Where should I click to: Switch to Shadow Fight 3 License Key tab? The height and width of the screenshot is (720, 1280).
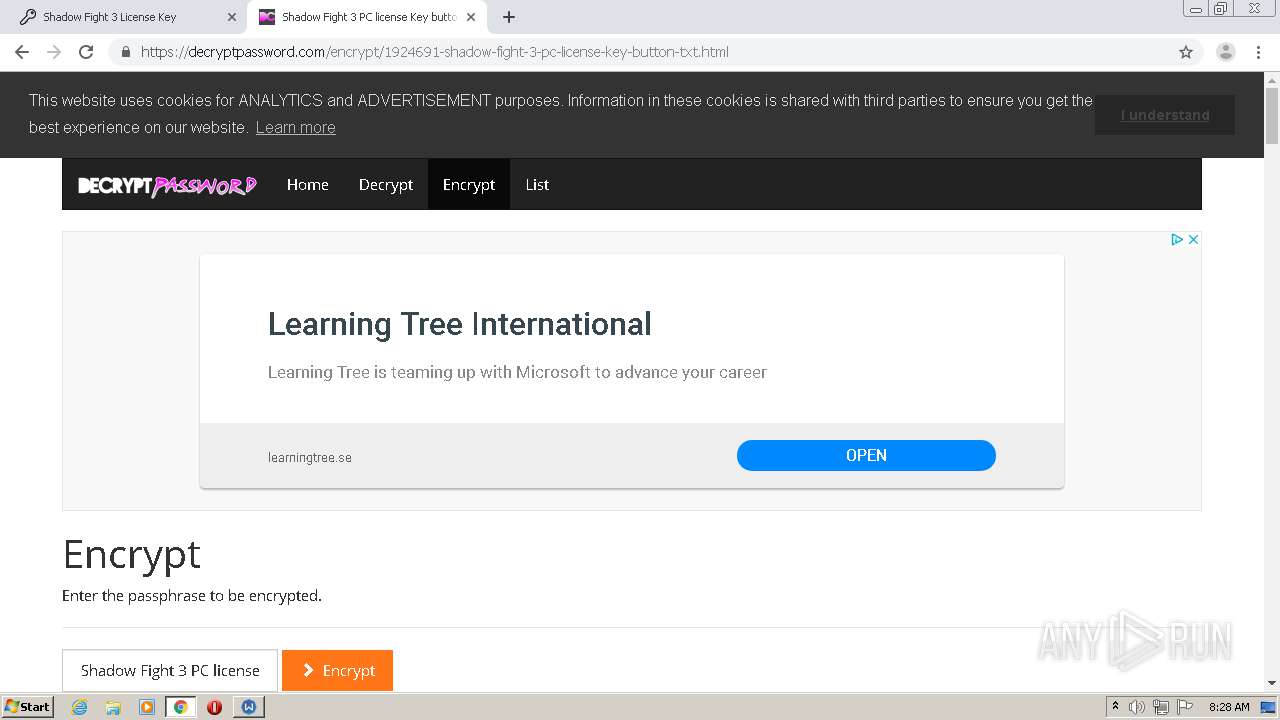(122, 17)
